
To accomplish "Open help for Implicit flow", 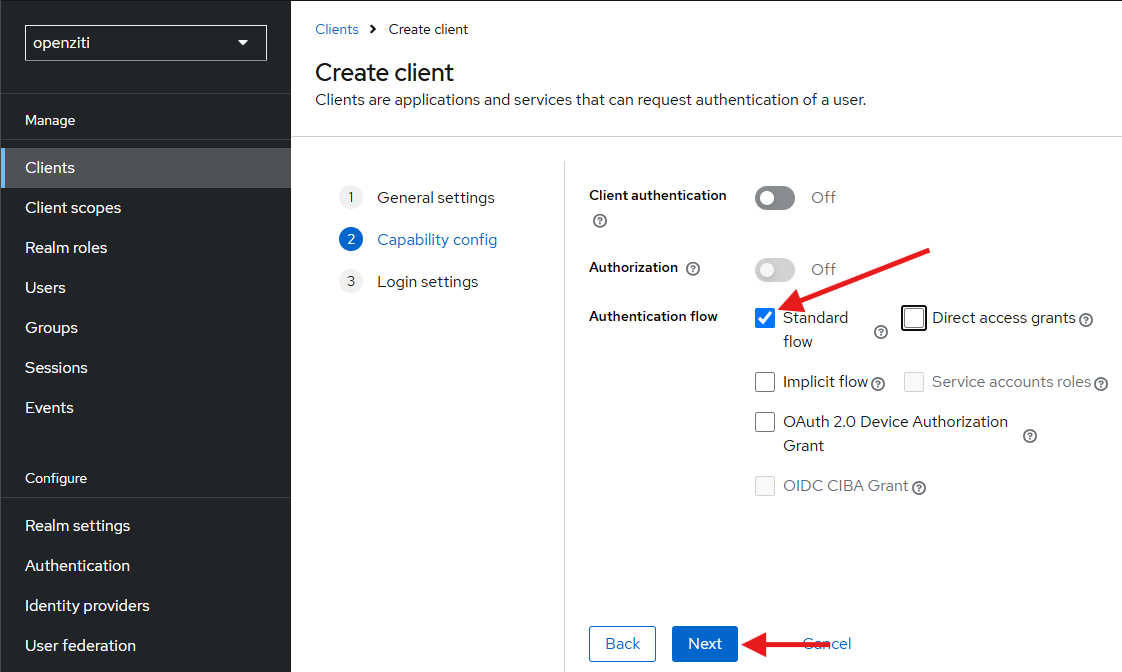I will pos(878,383).
